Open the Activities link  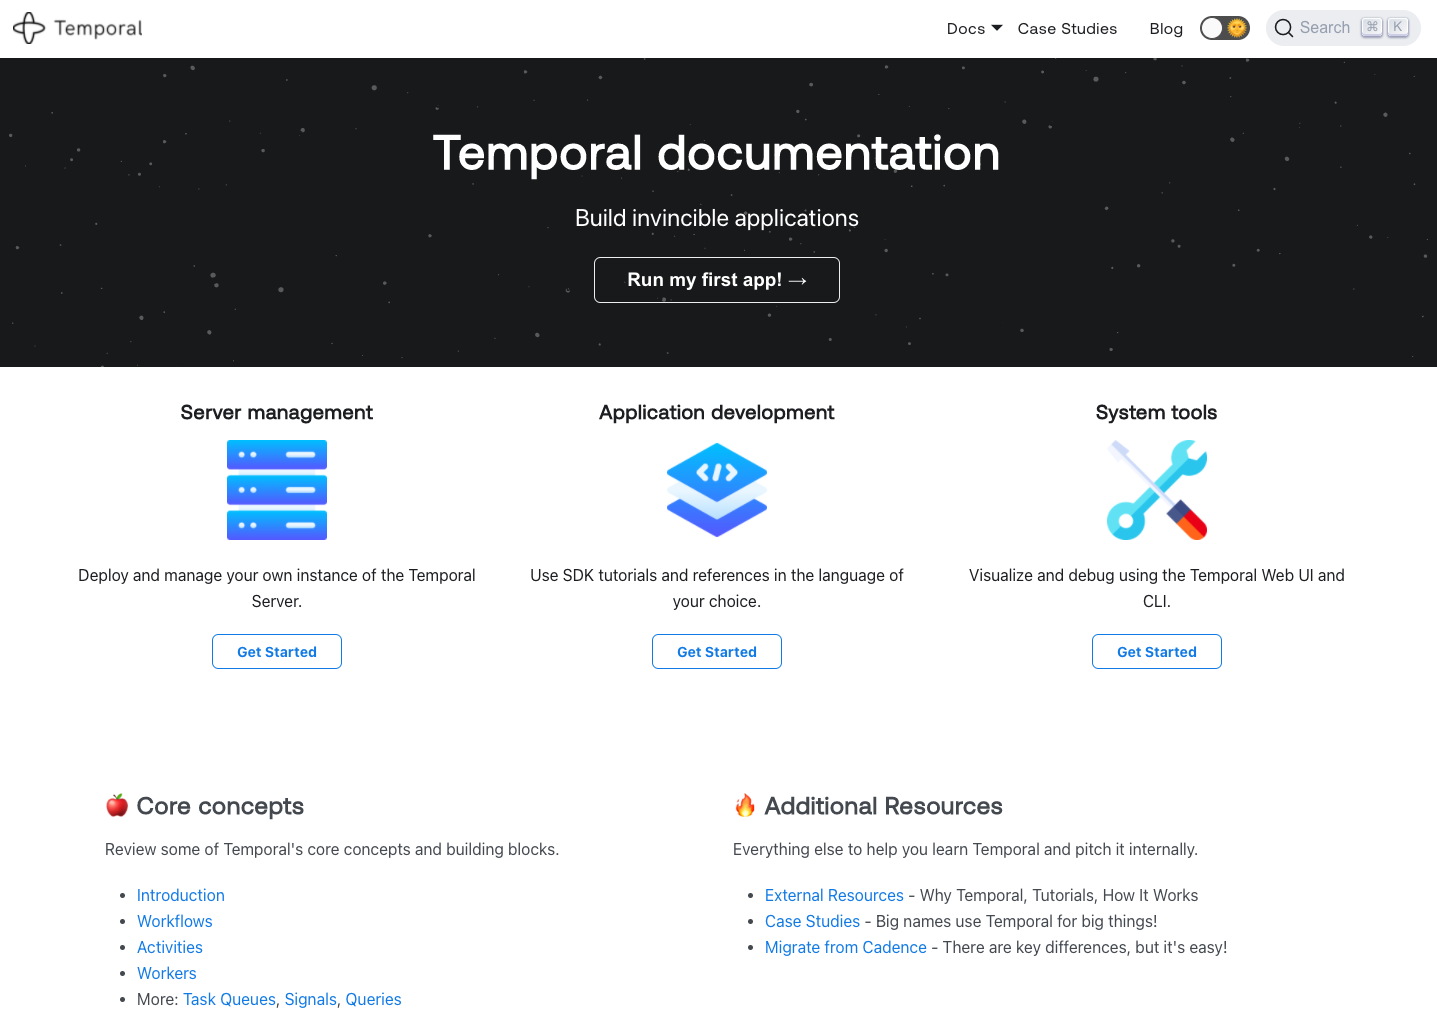click(x=170, y=947)
